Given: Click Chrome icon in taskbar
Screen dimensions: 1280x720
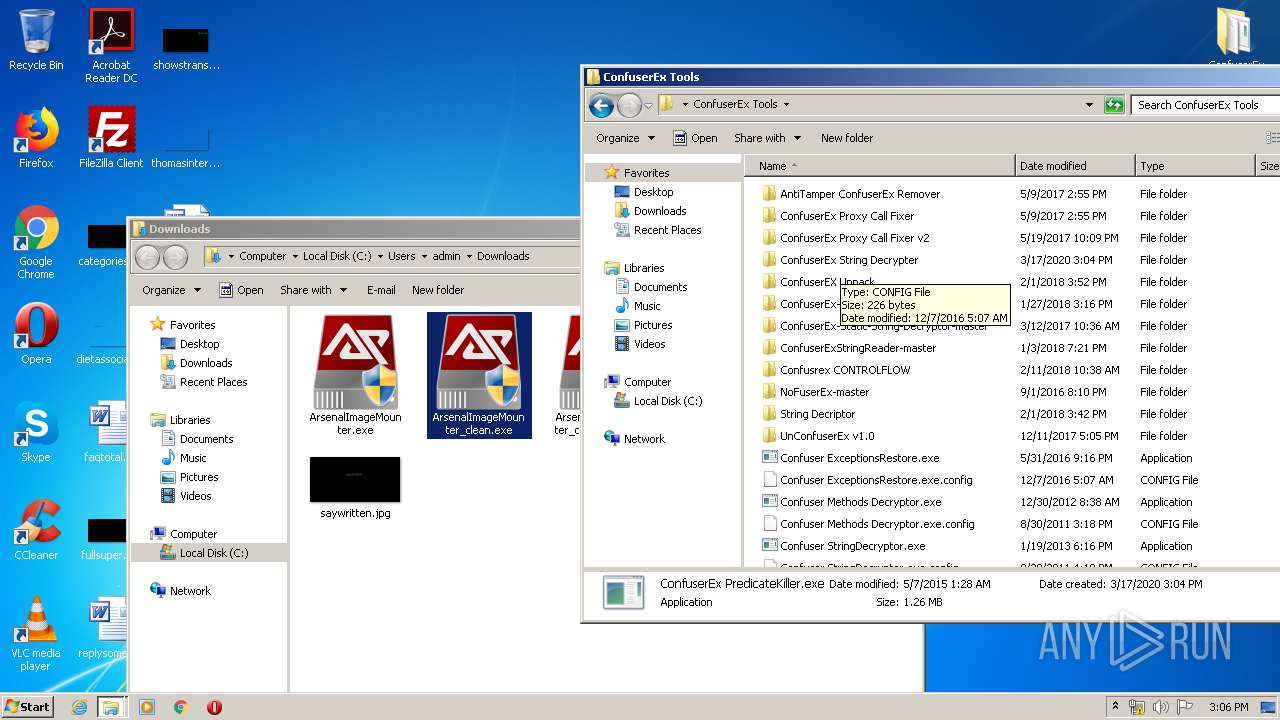Looking at the screenshot, I should tap(181, 707).
